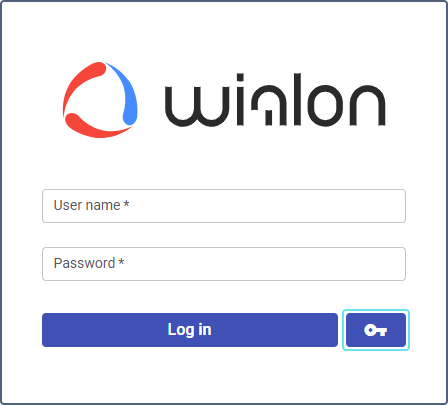Click the Log in button

(190, 330)
